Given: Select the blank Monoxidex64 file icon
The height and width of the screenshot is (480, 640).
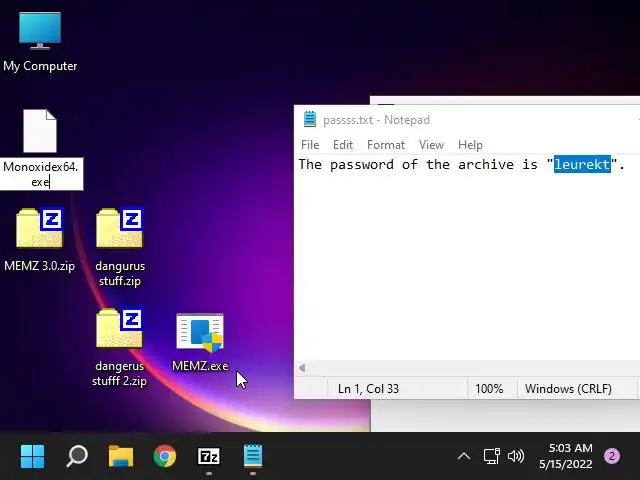Looking at the screenshot, I should [40, 131].
